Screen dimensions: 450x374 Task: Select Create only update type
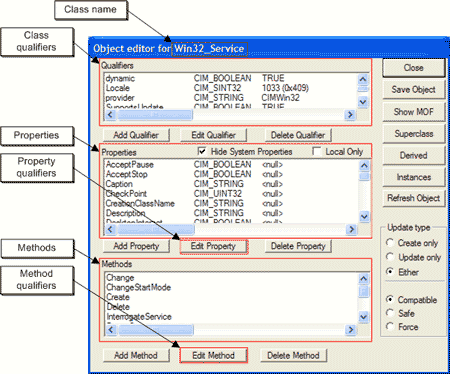(390, 243)
